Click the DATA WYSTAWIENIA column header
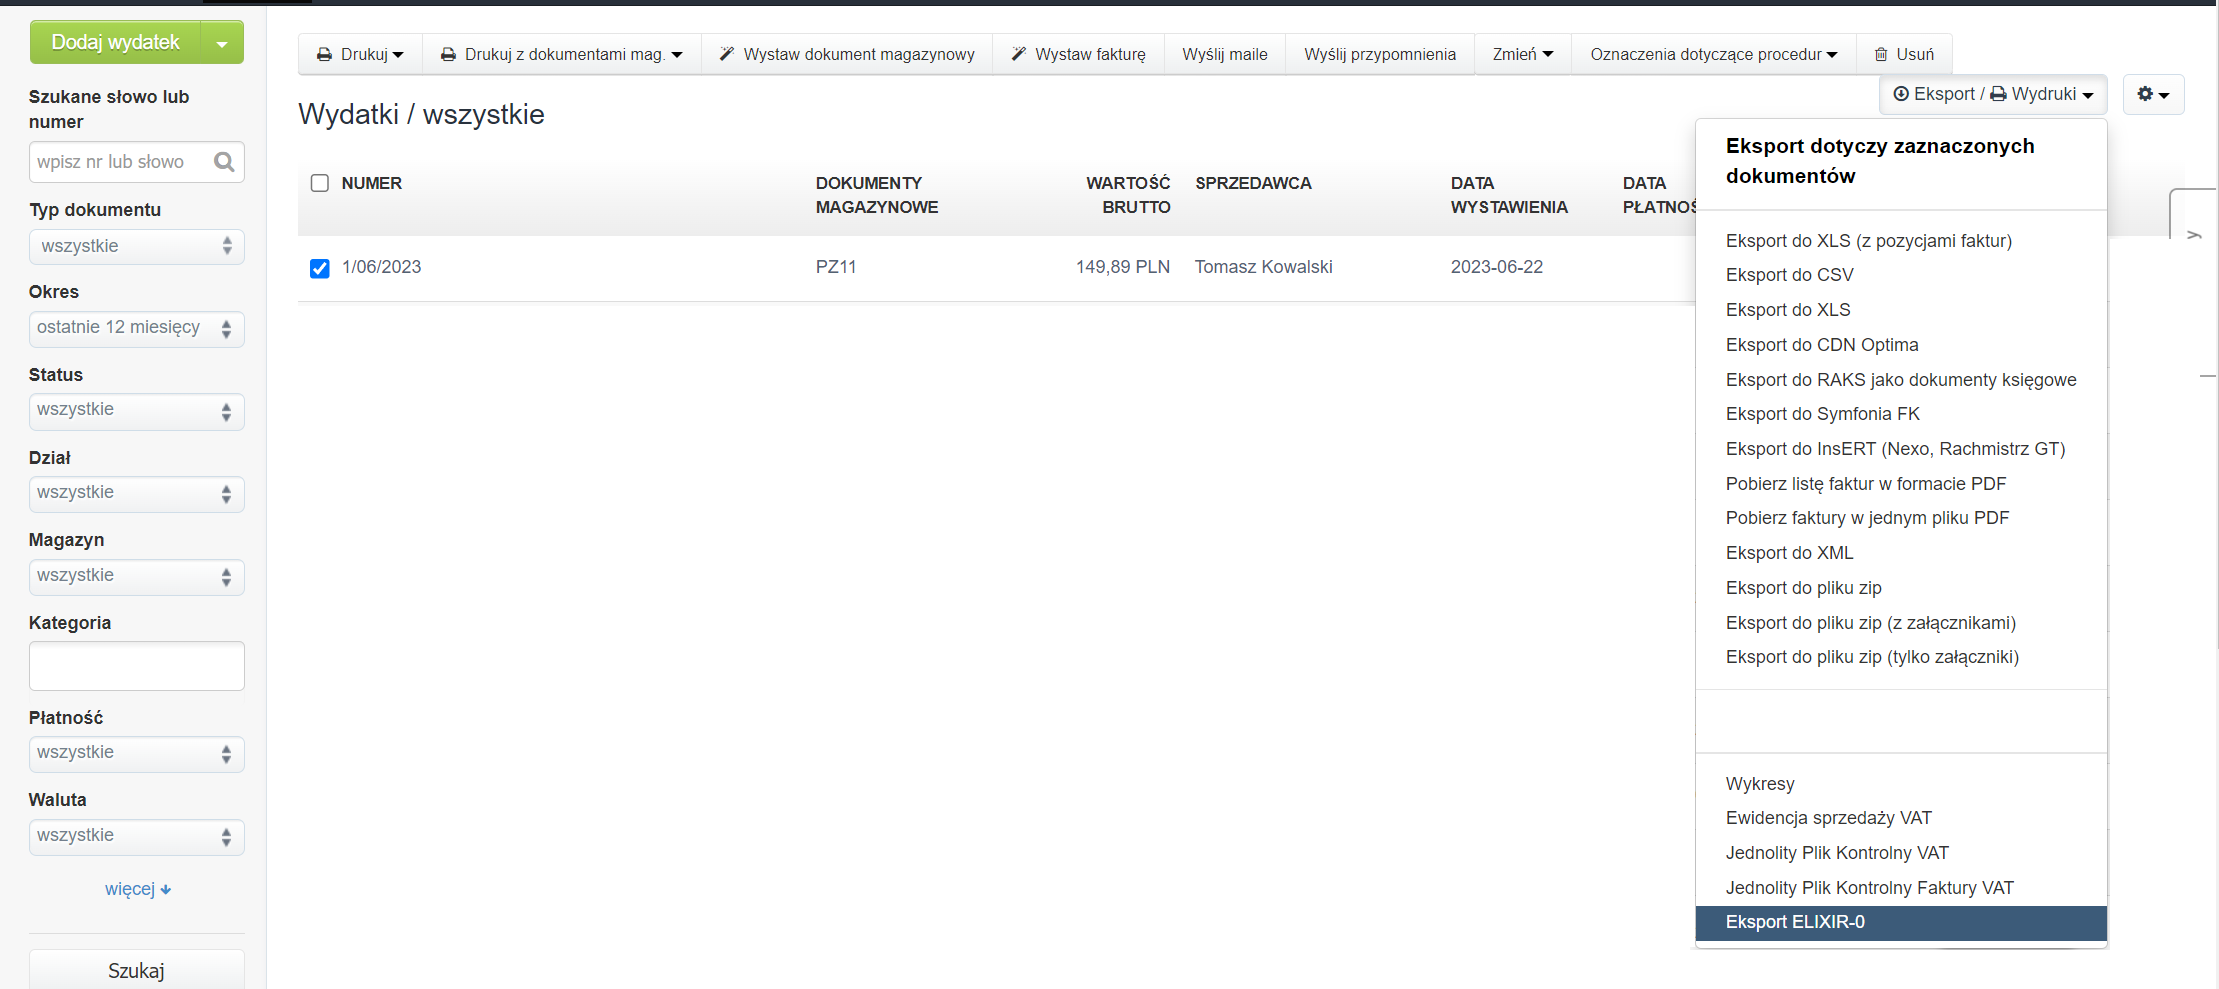Viewport: 2219px width, 989px height. [x=1509, y=195]
